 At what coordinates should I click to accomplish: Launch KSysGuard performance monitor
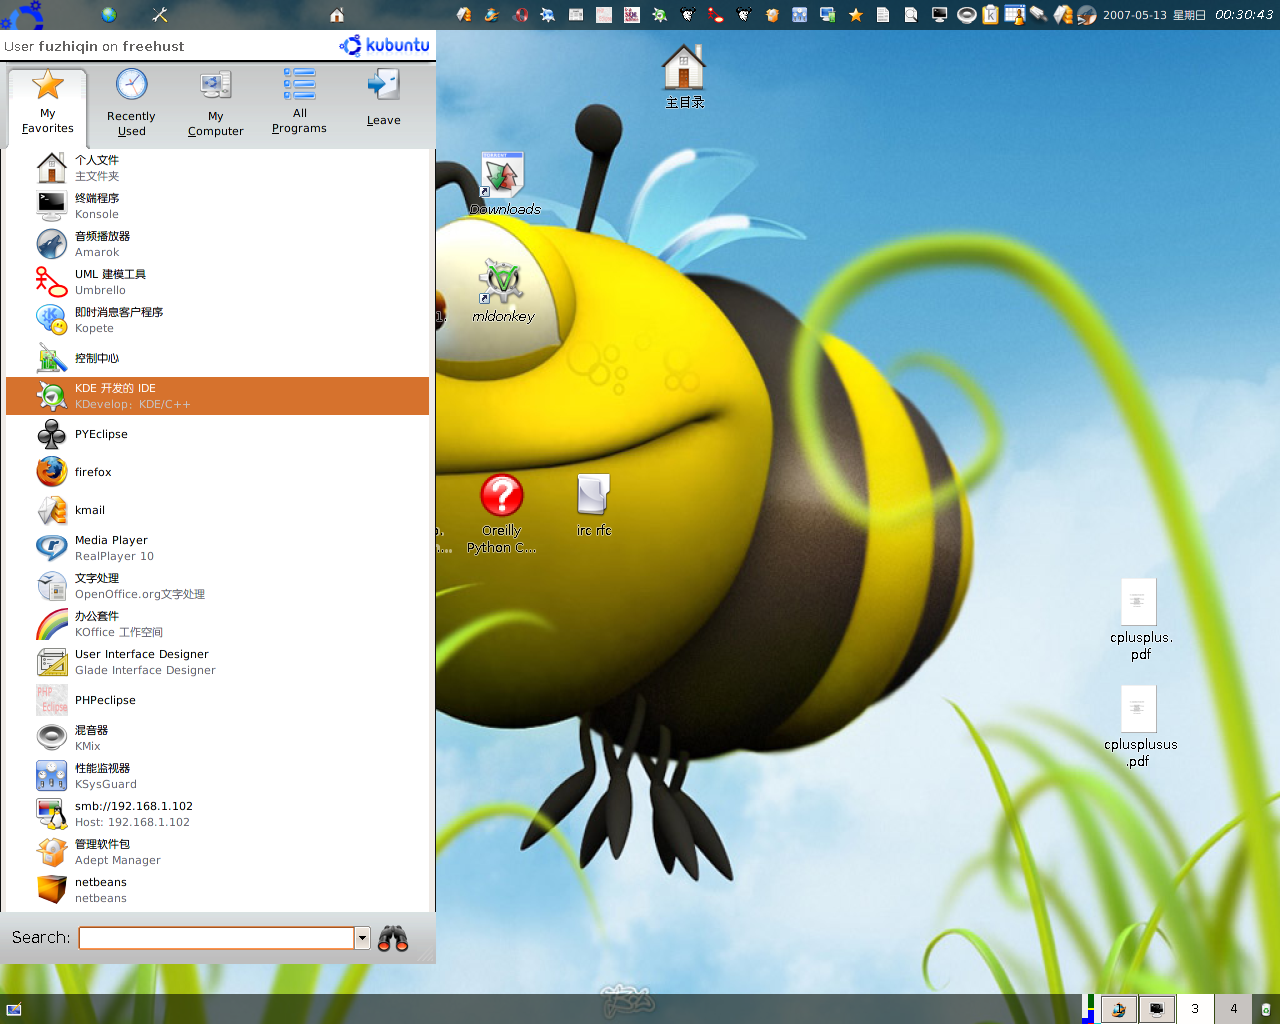pos(218,776)
